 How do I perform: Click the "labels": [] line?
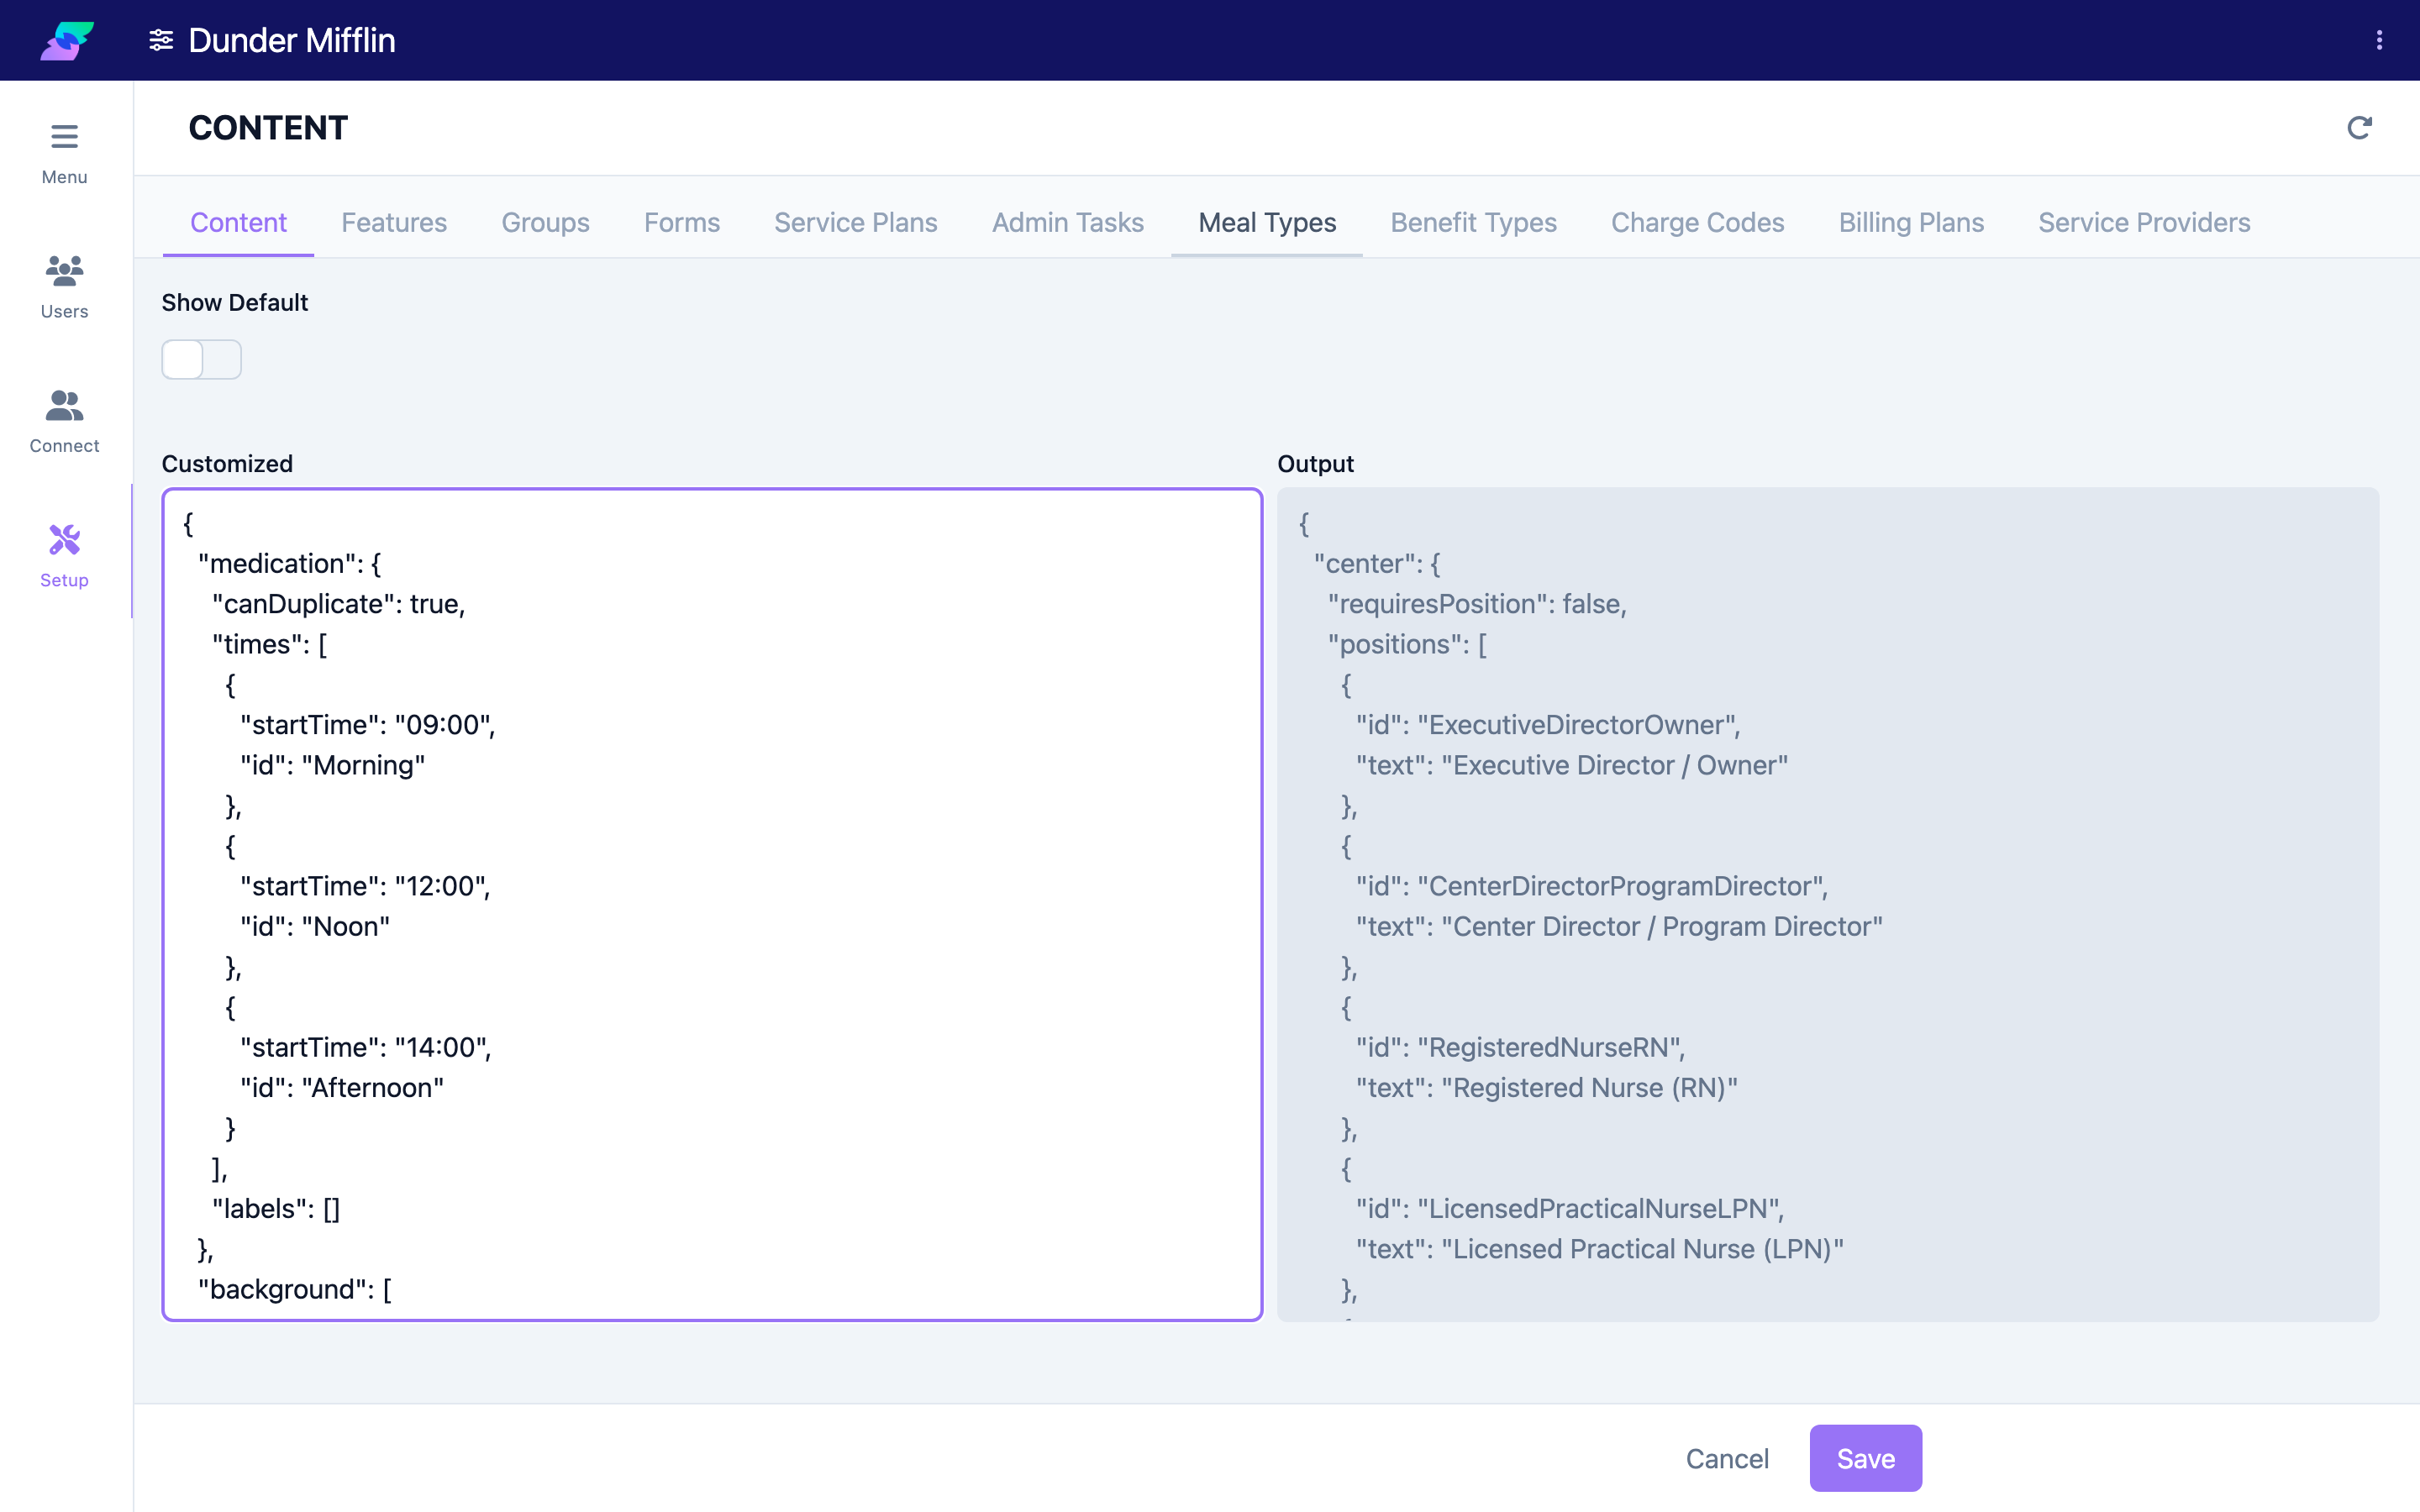tap(276, 1209)
